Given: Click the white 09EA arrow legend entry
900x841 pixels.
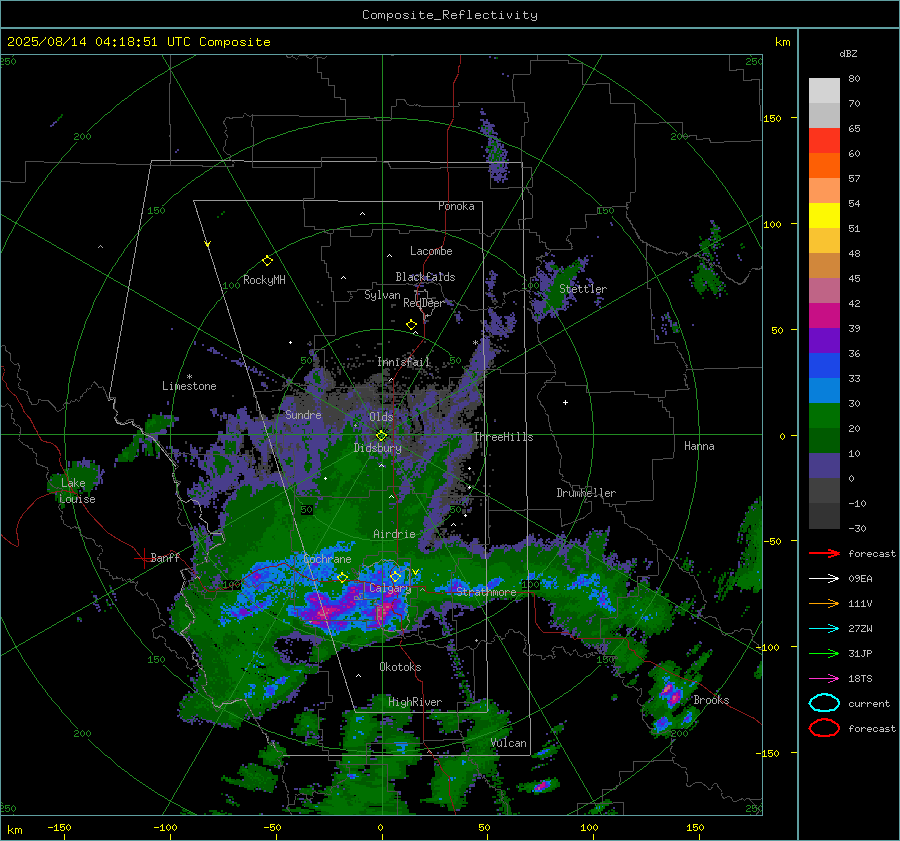Looking at the screenshot, I should (x=825, y=579).
